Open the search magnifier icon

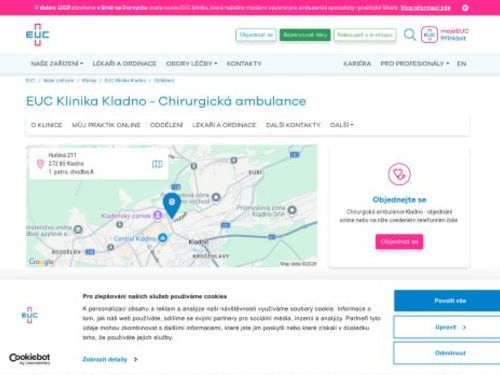click(x=410, y=34)
